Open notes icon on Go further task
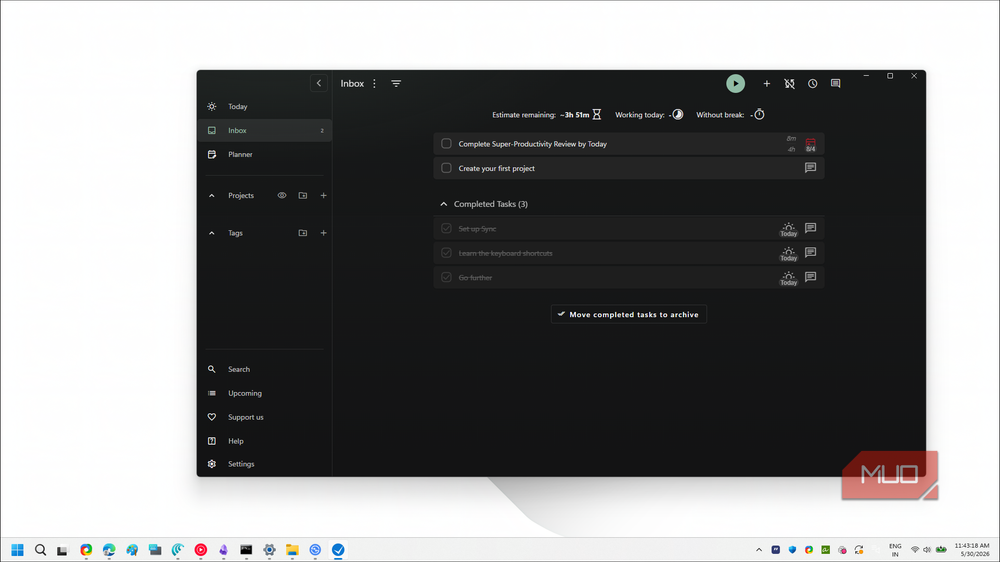Image resolution: width=1000 pixels, height=562 pixels. 811,277
